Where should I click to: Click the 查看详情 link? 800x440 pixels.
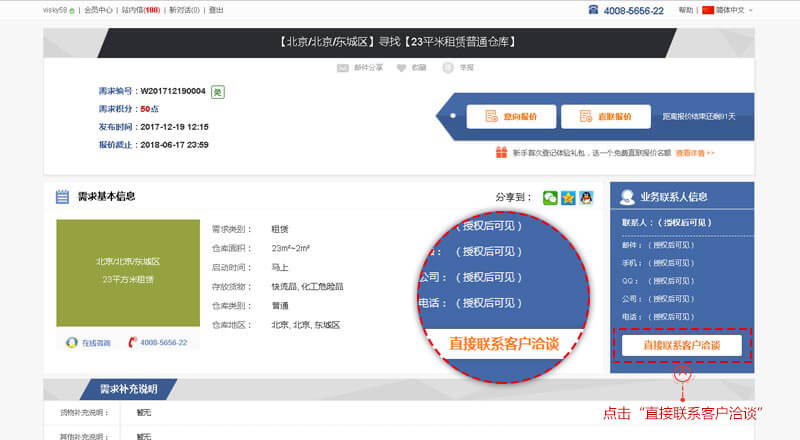point(695,153)
